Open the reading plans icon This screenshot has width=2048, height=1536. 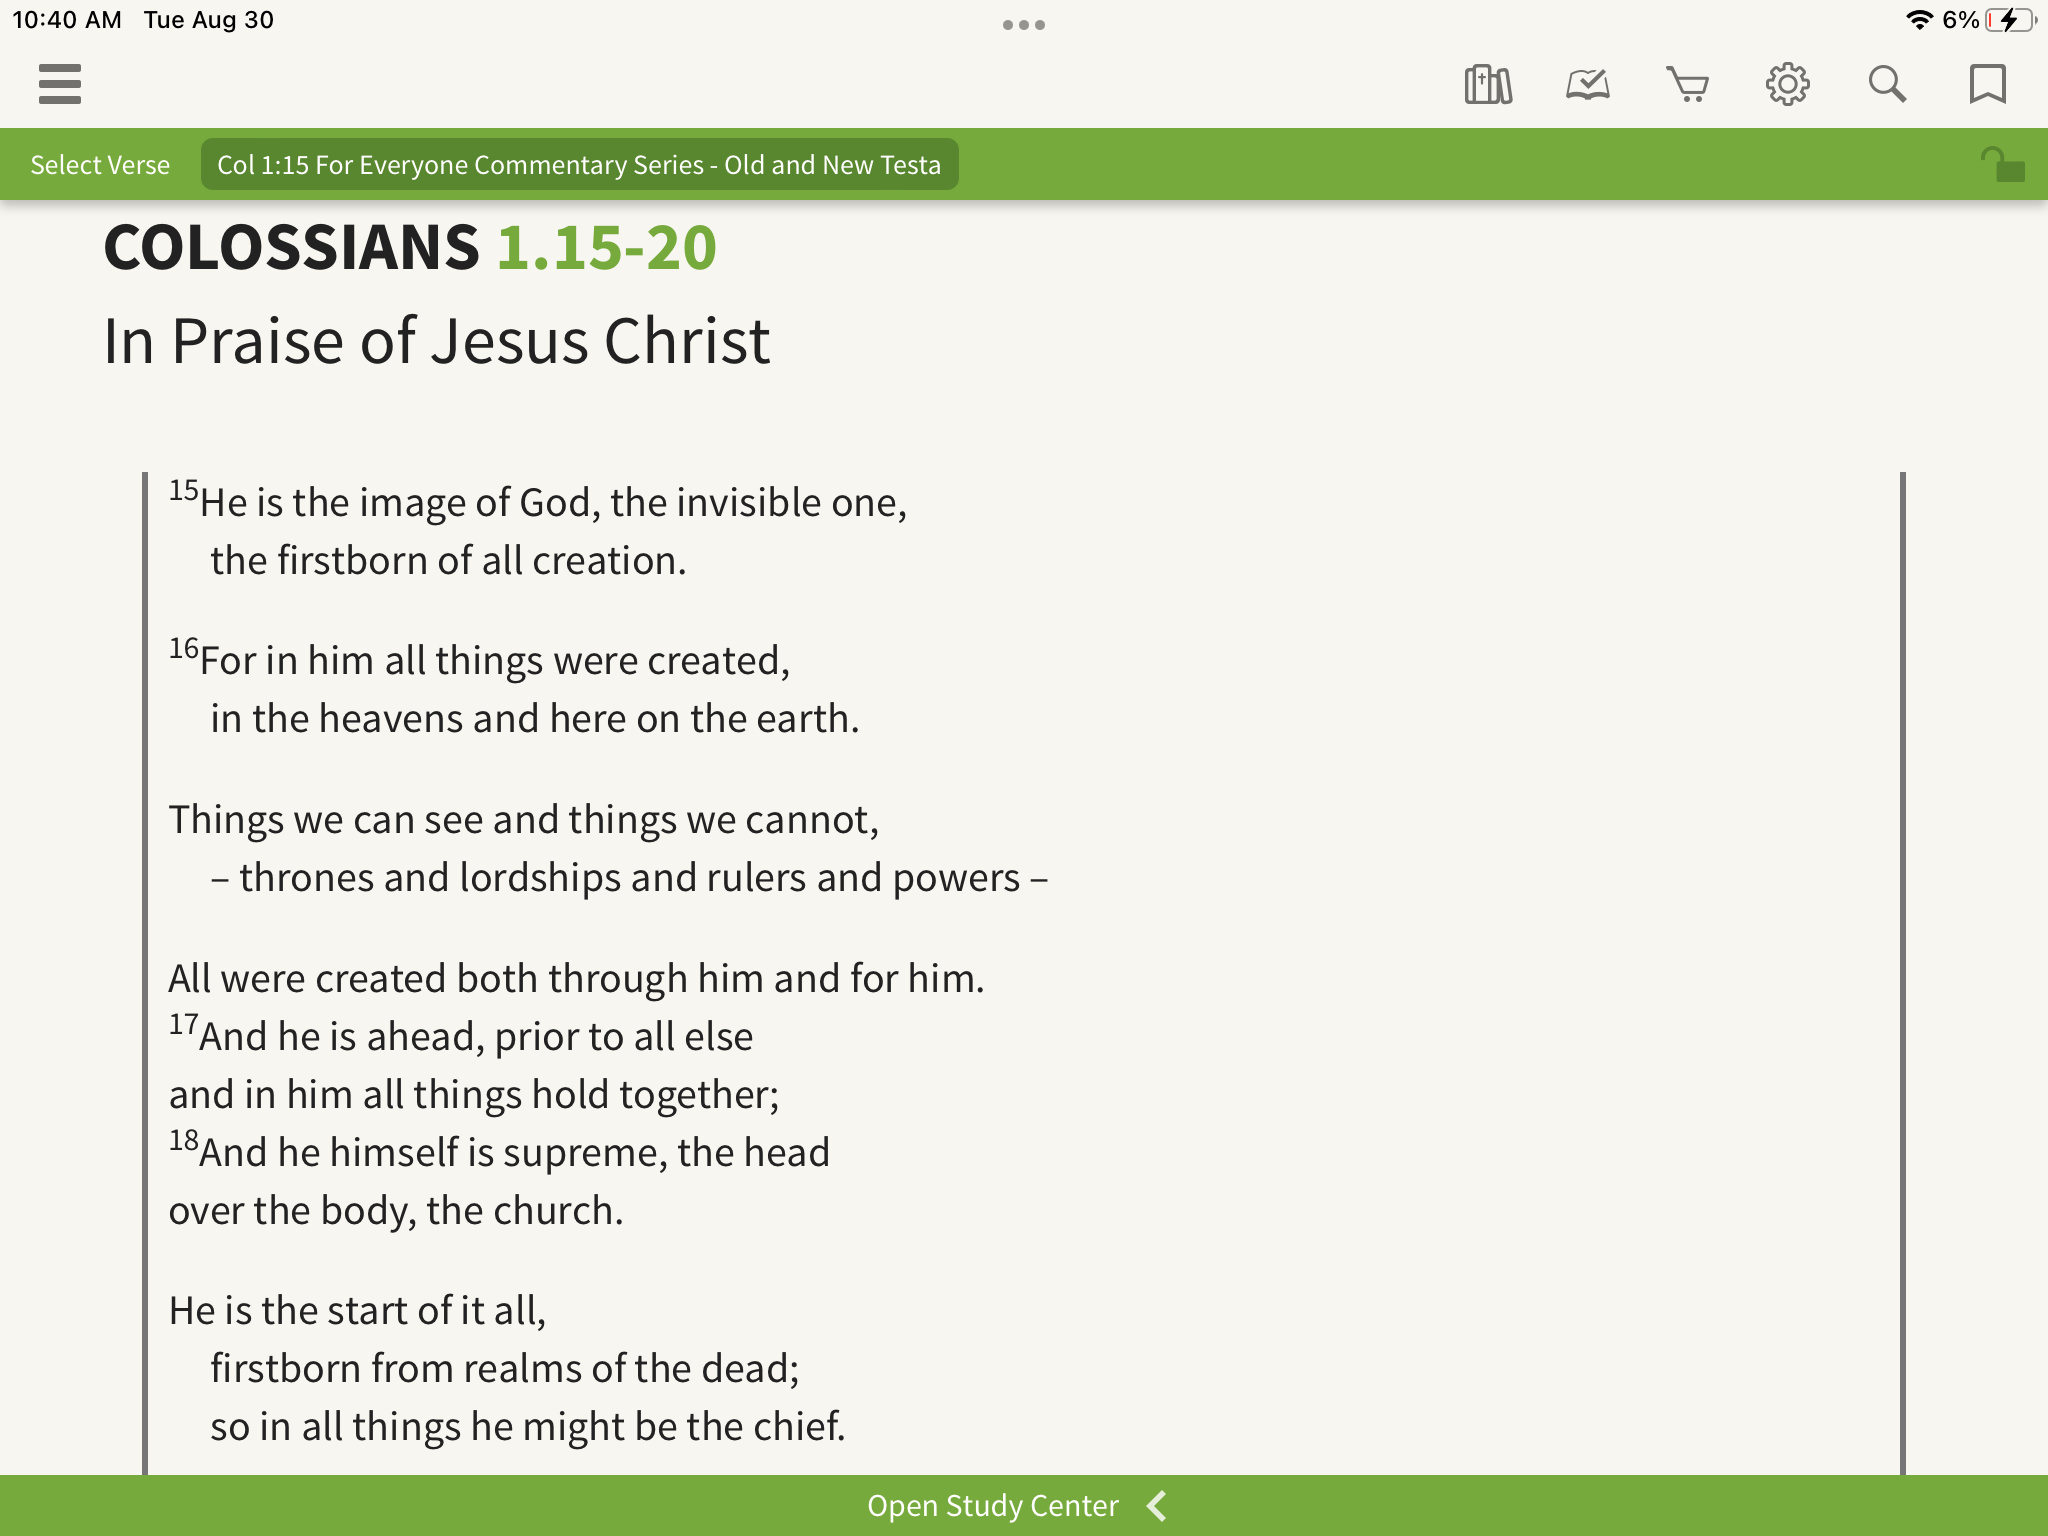point(1587,84)
